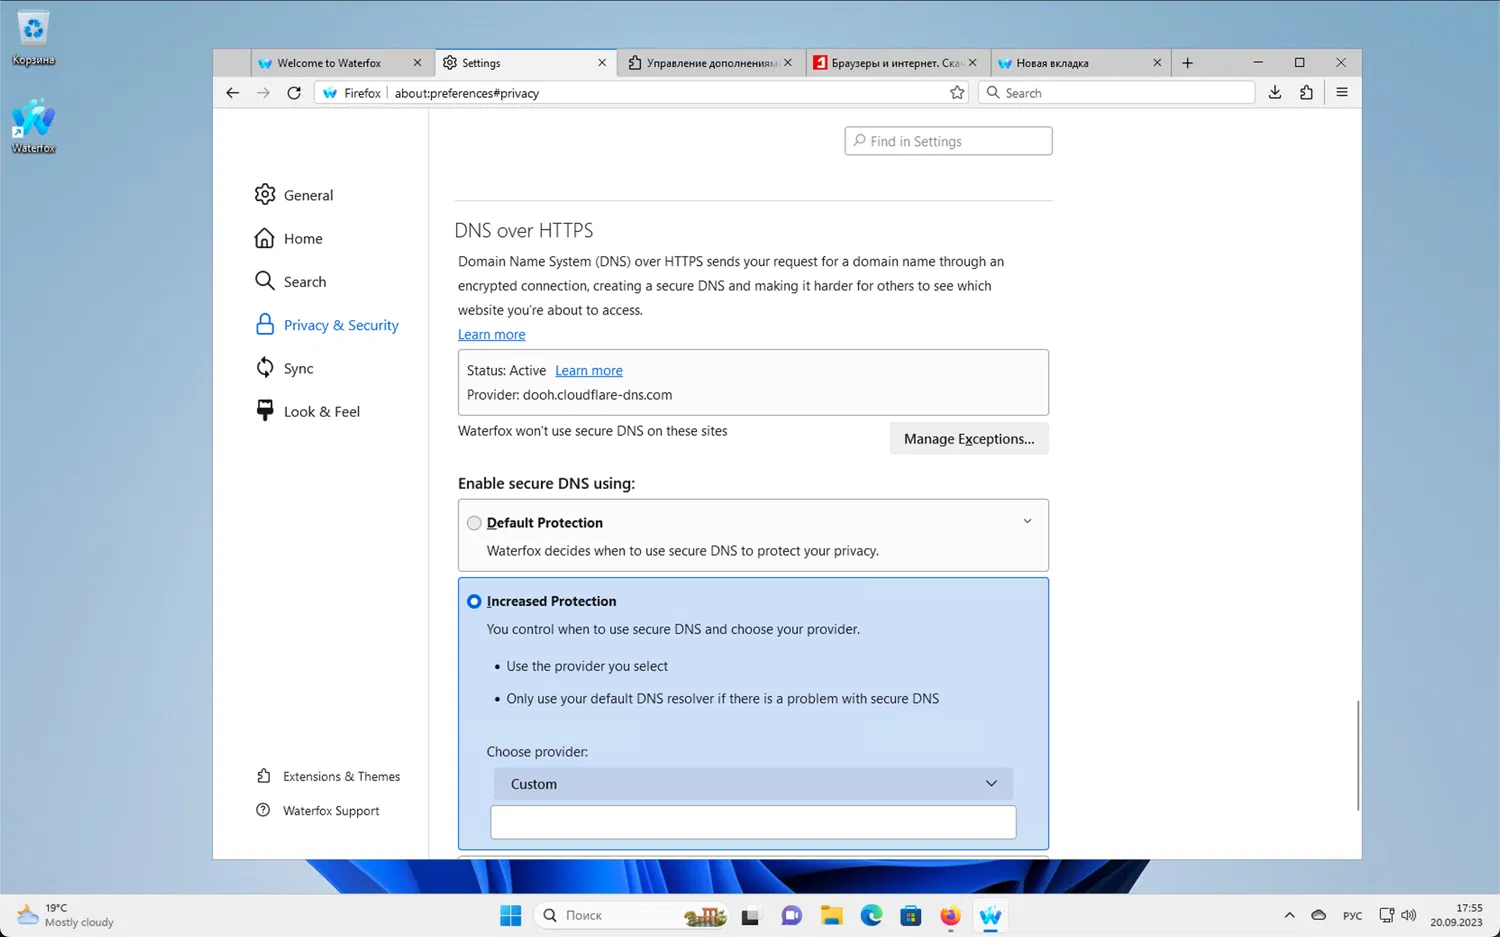Click the Windows taskbar Поиск search box
Viewport: 1500px width, 937px height.
pyautogui.click(x=632, y=915)
